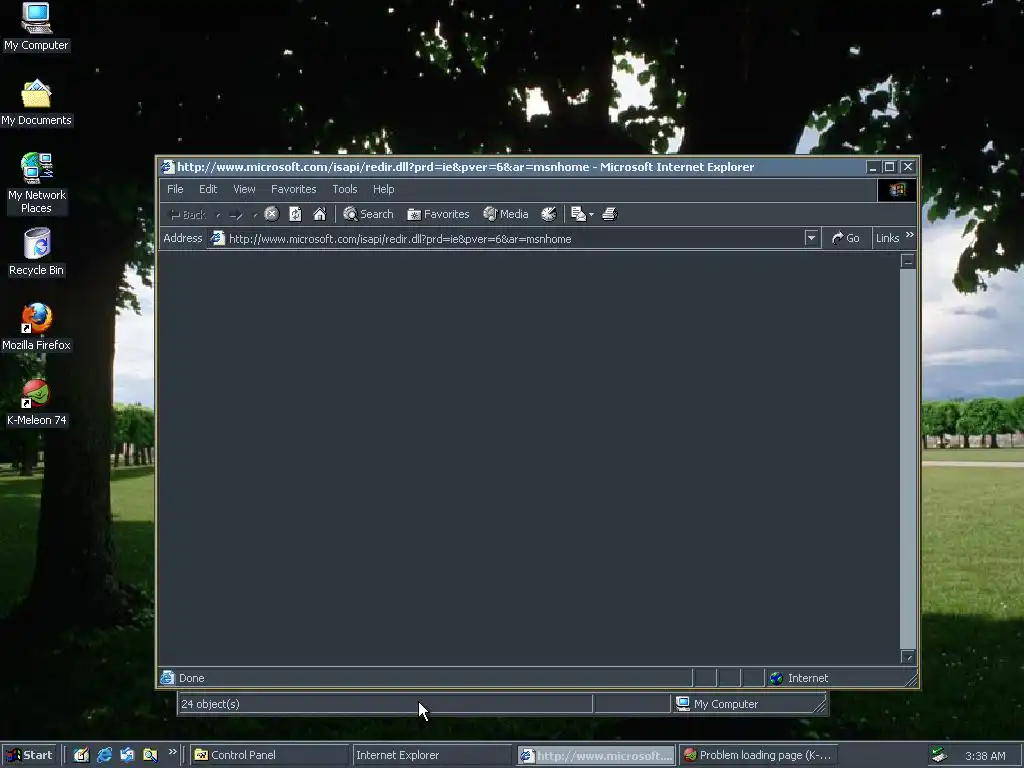Switch to Control Panel taskbar button
This screenshot has height=768, width=1024.
(x=270, y=755)
